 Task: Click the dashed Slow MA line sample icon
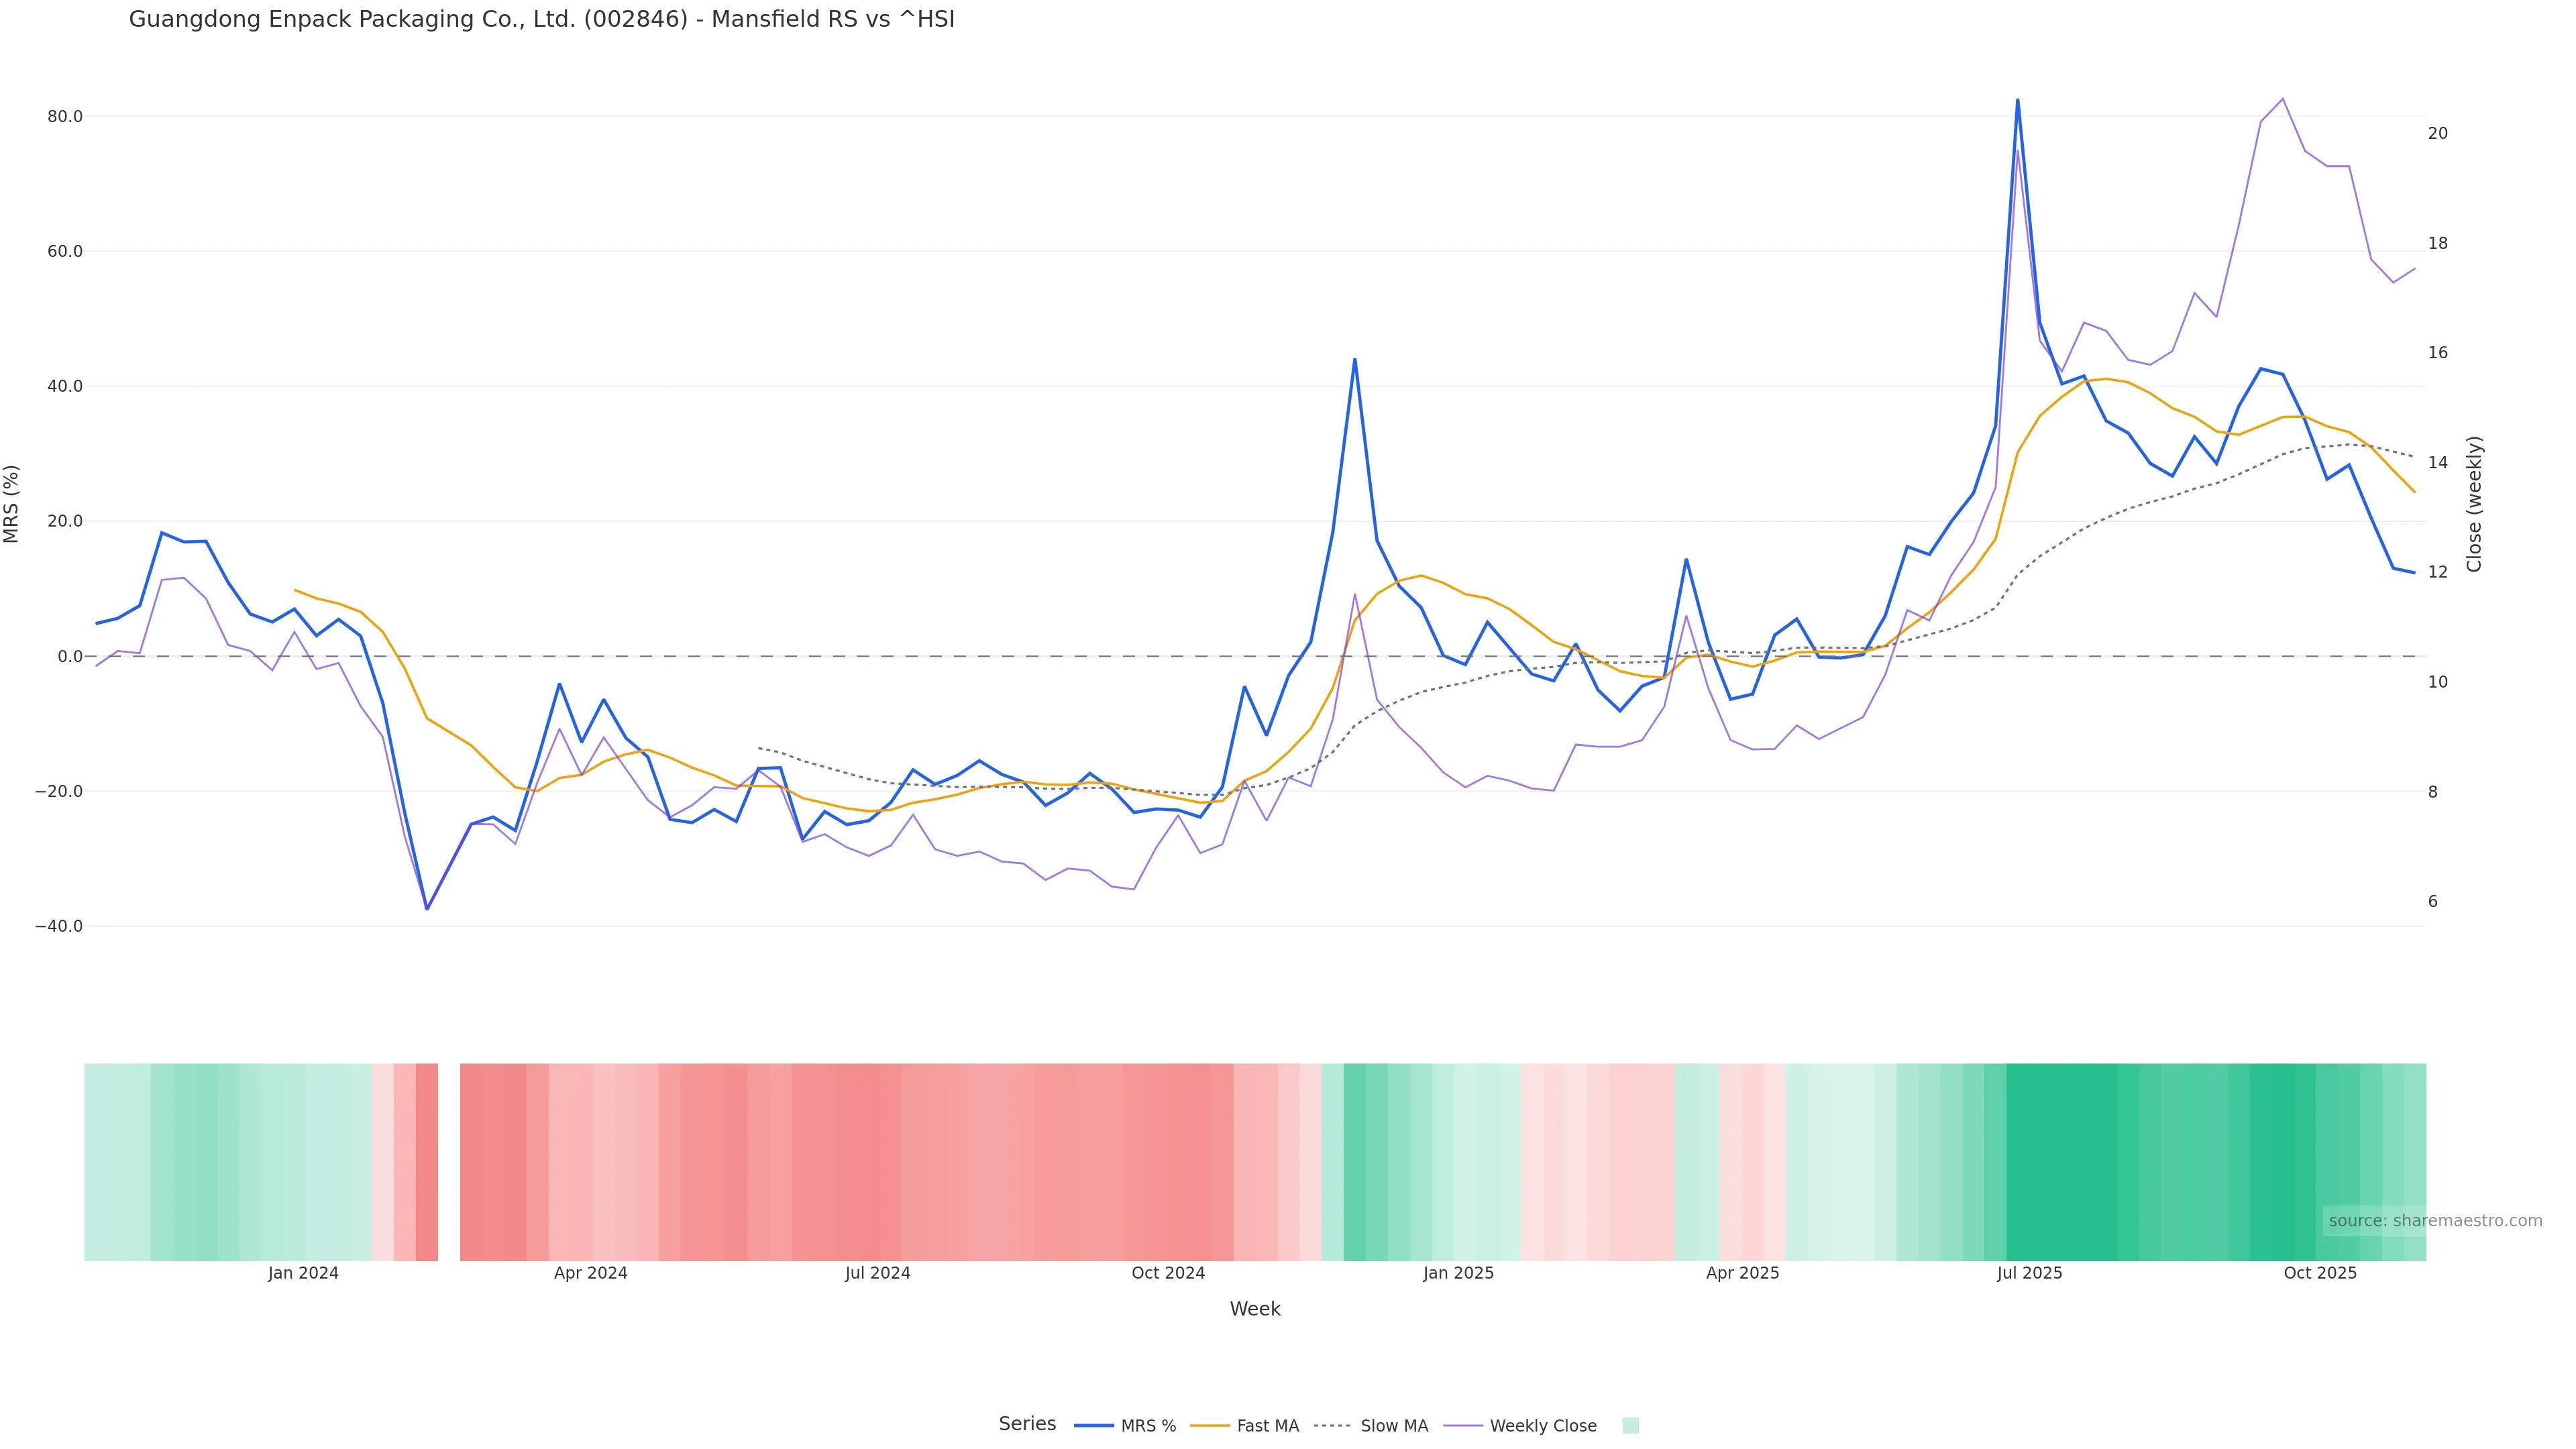point(1332,1426)
